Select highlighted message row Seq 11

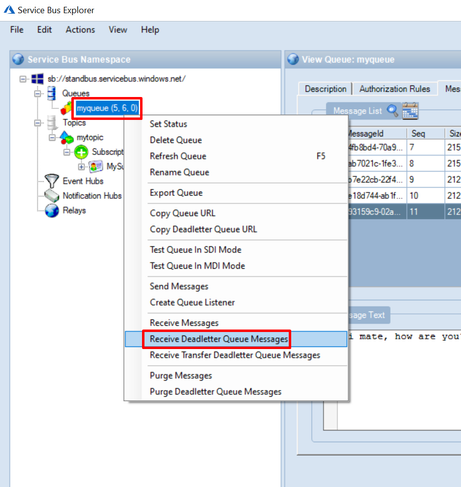405,212
